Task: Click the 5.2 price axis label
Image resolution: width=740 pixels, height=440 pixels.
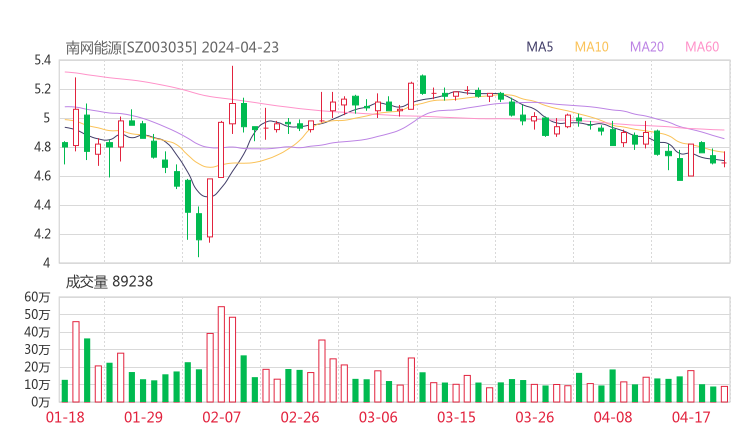Action: coord(42,89)
